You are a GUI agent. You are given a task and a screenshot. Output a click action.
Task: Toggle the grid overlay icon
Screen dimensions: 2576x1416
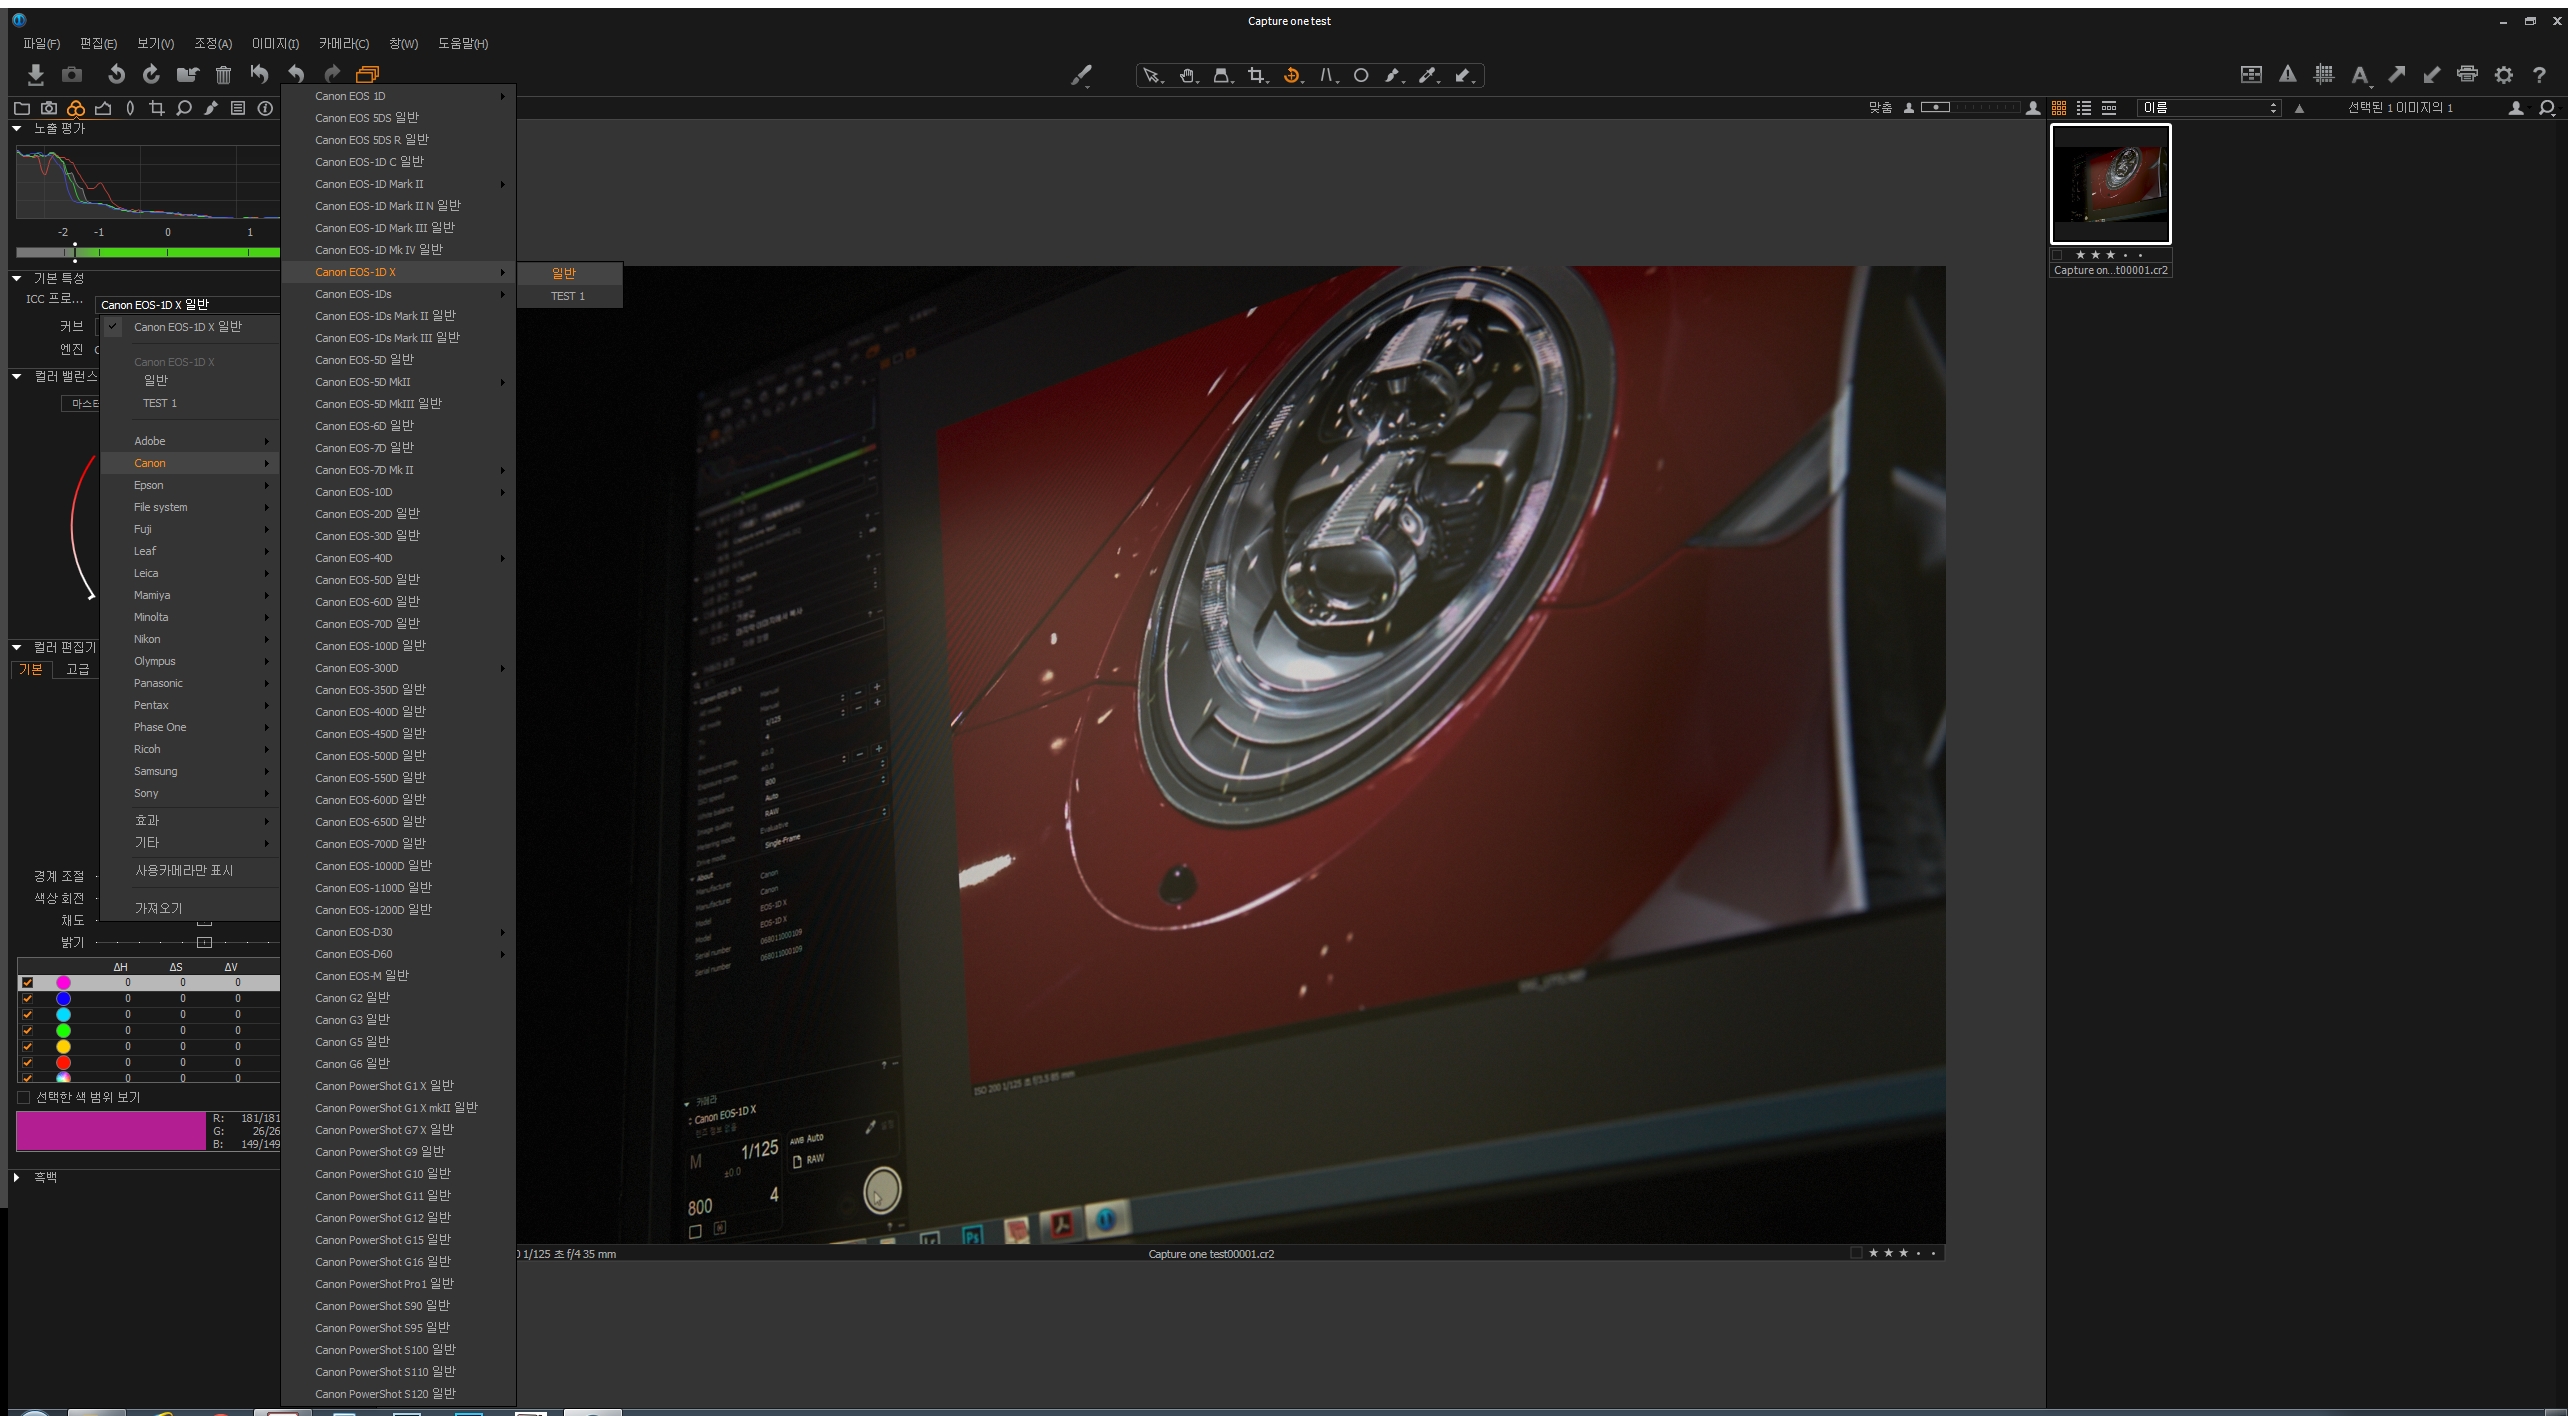click(2324, 74)
